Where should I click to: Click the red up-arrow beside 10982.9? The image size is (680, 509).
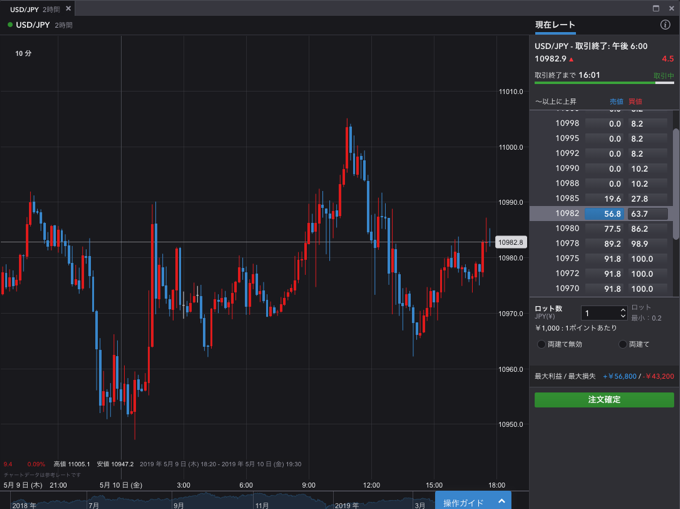571,59
